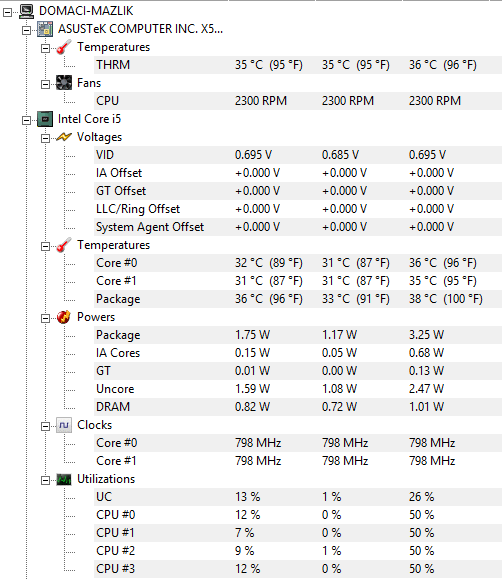Image resolution: width=502 pixels, height=579 pixels.
Task: Select the CPU #3 utilization row
Action: pos(298,569)
